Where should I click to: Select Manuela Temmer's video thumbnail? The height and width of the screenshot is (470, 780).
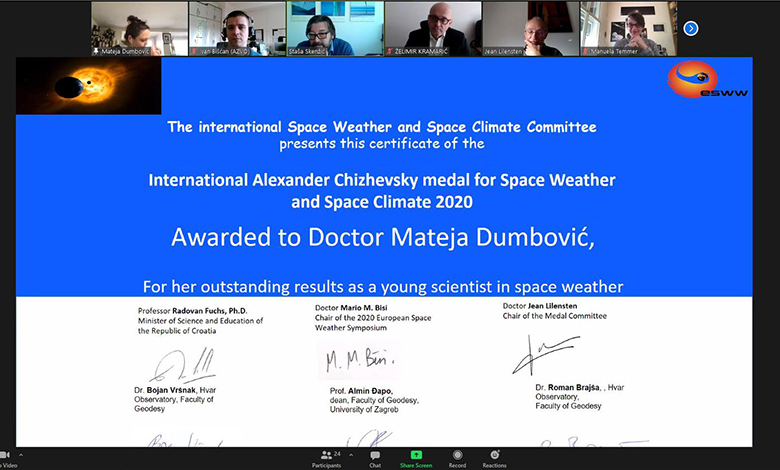(629, 28)
